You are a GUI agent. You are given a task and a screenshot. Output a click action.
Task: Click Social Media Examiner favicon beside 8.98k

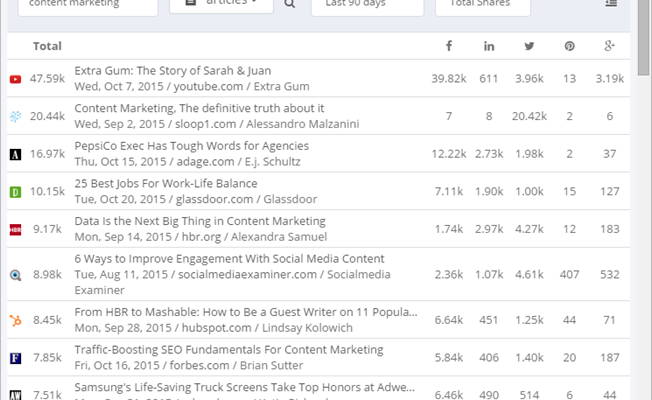pos(15,275)
